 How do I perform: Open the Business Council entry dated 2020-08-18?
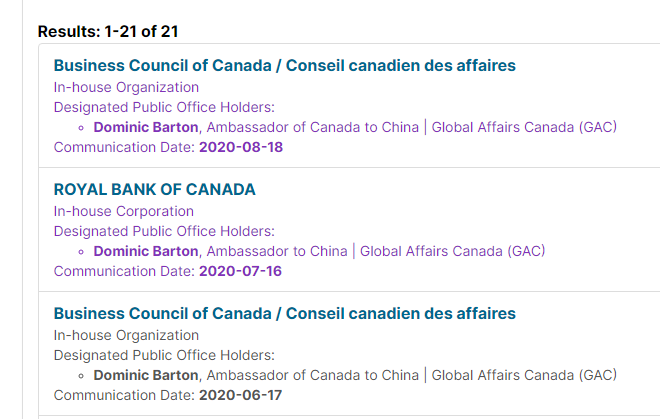285,66
